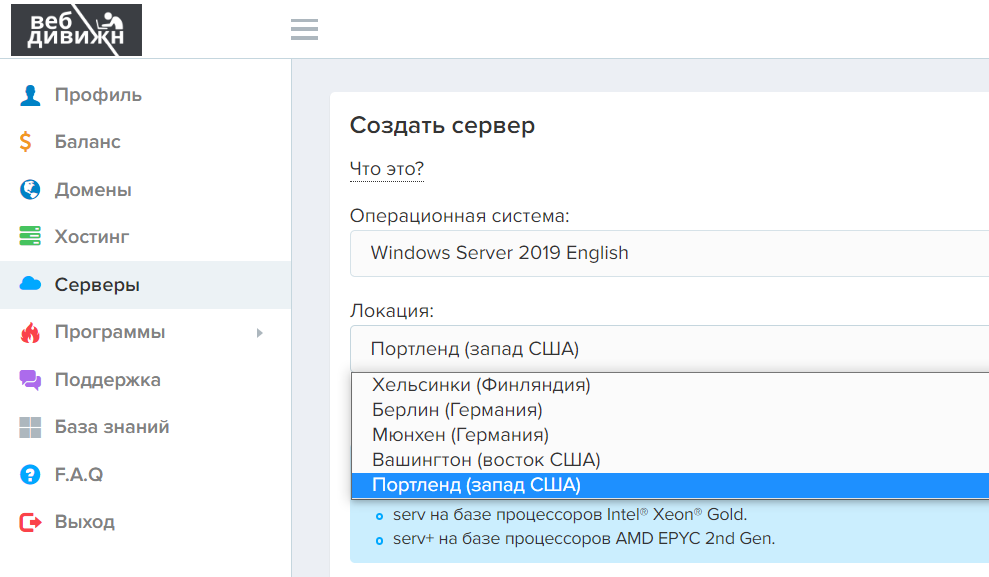Click the Выход logout icon
The image size is (989, 577).
30,522
